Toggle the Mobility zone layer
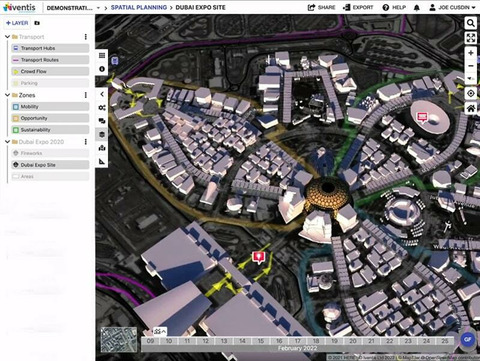480x361 pixels. pos(50,107)
